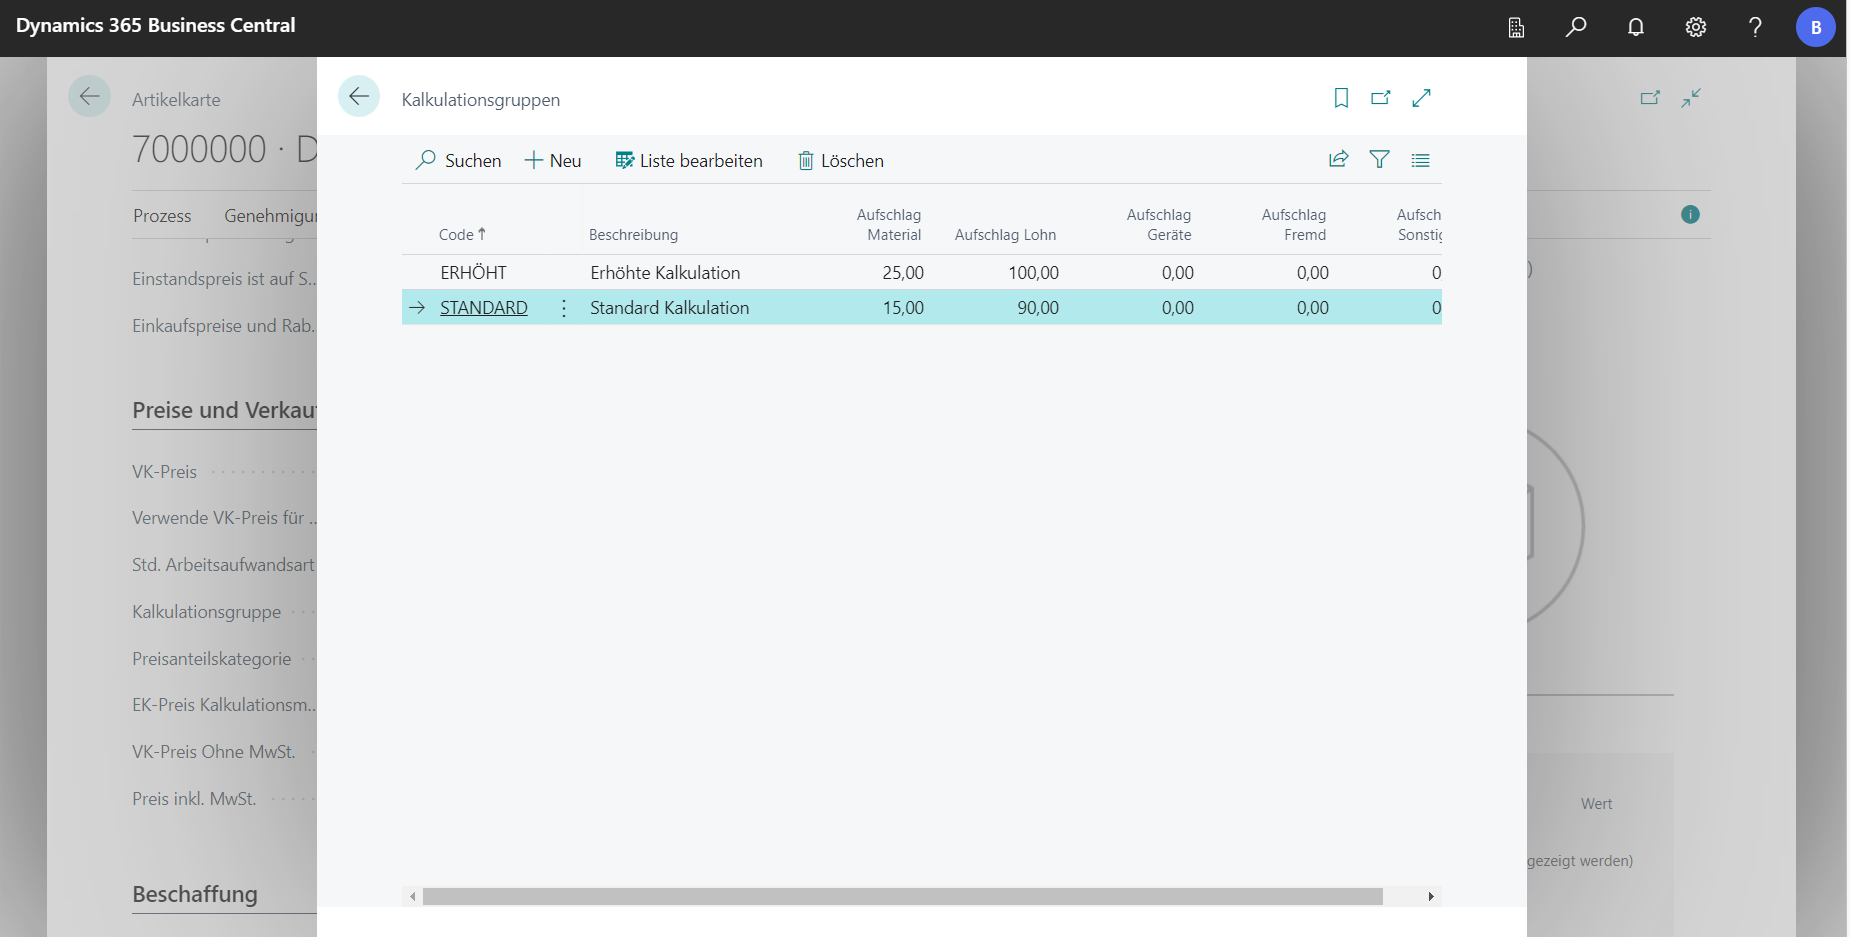Click Liste bearbeiten to edit the list
1850x937 pixels.
[689, 161]
